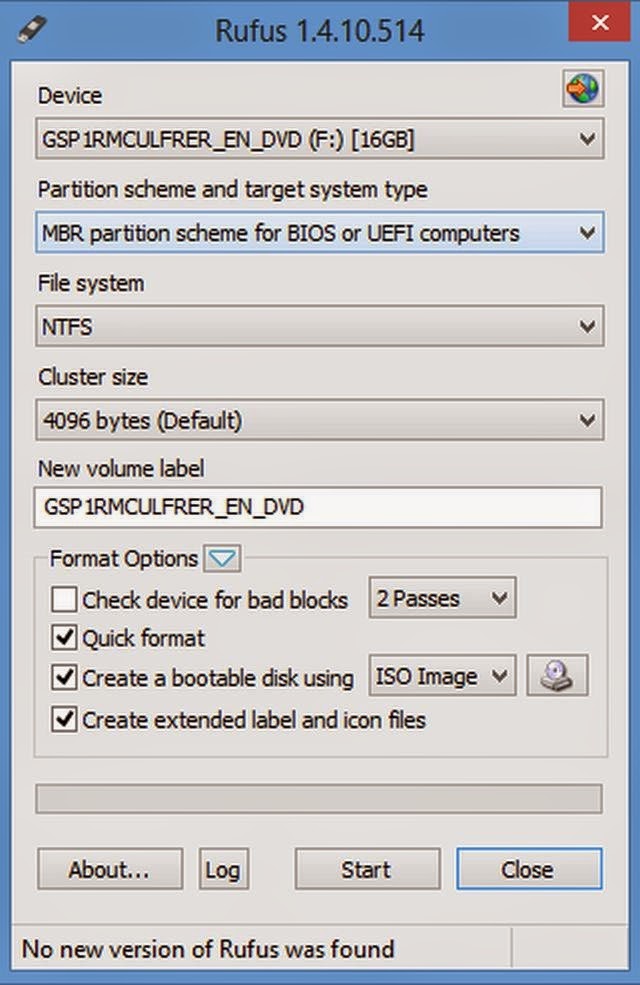Click the status text No new version found

pyautogui.click(x=208, y=949)
